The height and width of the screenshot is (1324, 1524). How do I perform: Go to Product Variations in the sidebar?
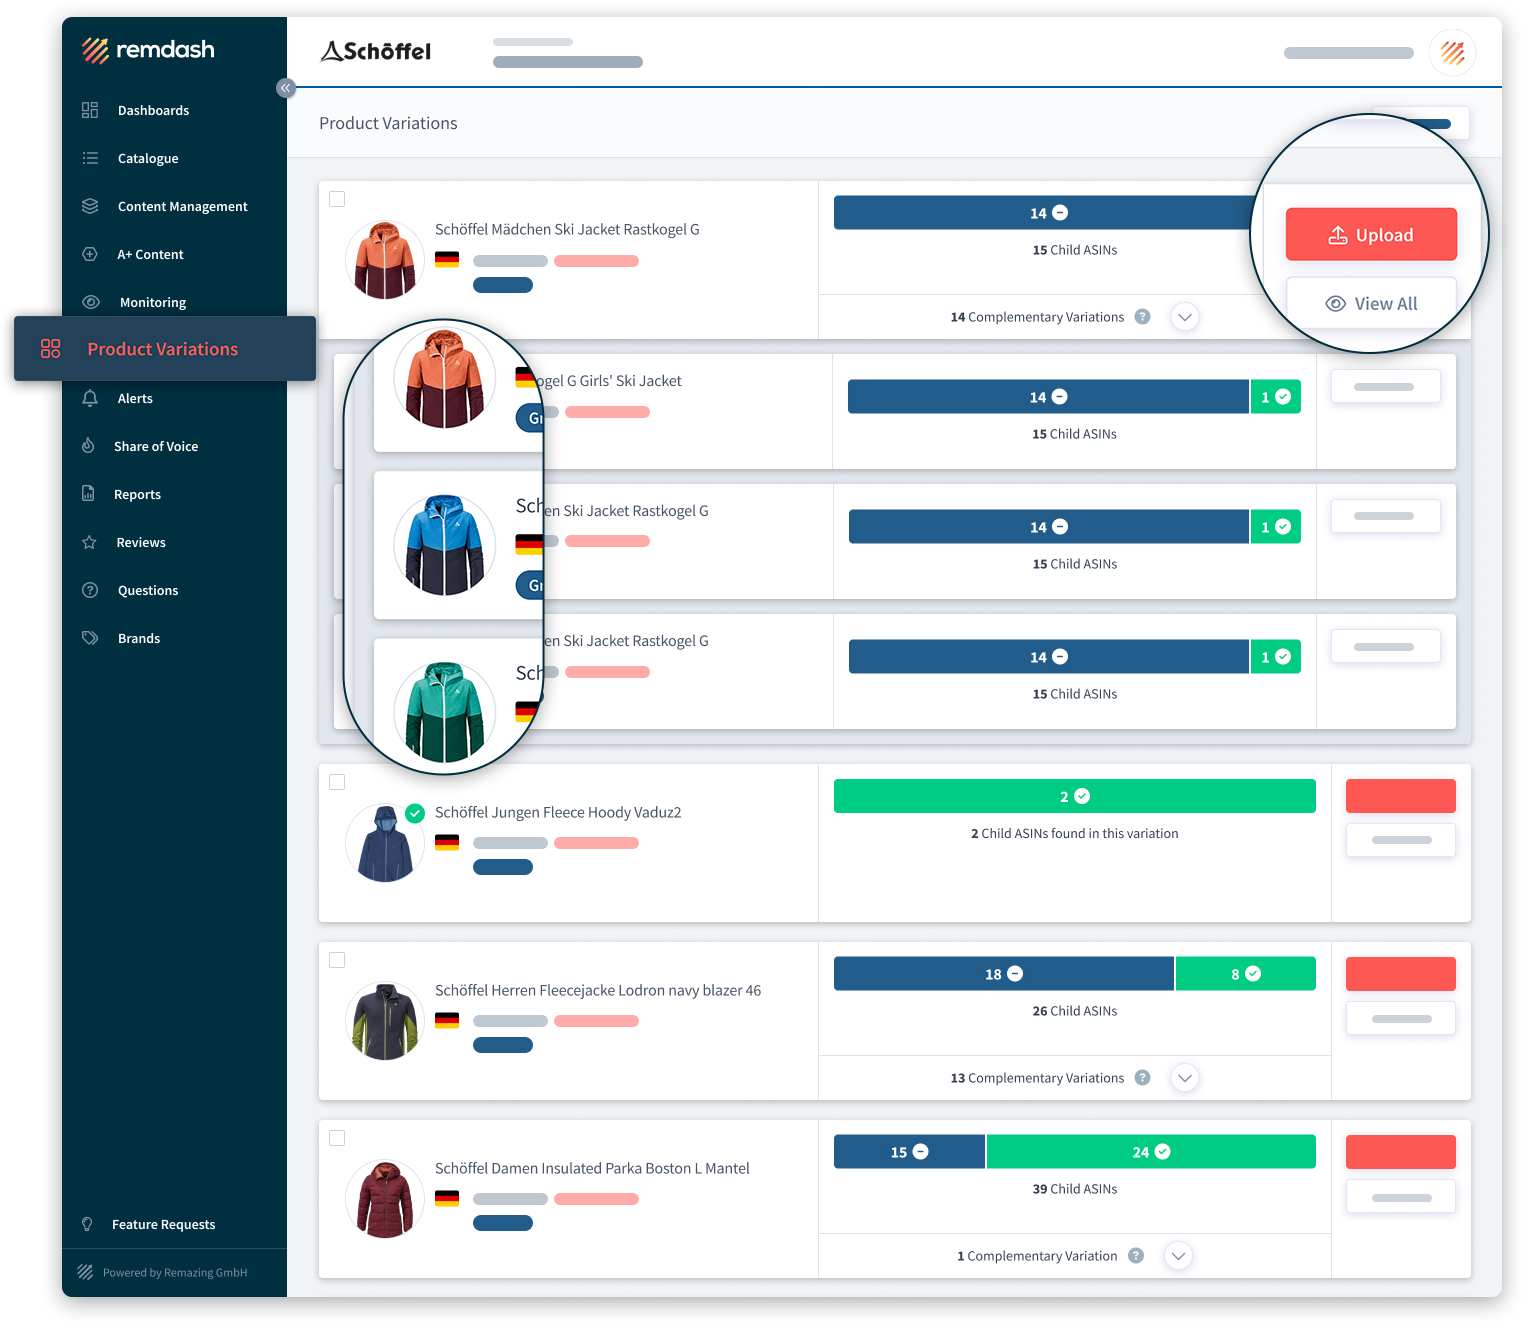pyautogui.click(x=165, y=349)
